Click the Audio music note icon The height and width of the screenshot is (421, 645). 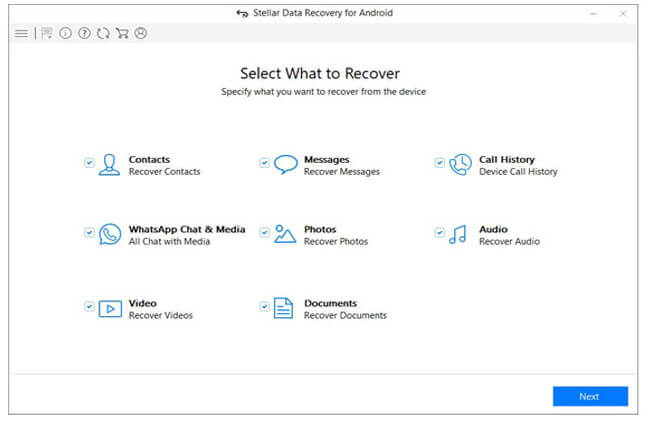(459, 235)
